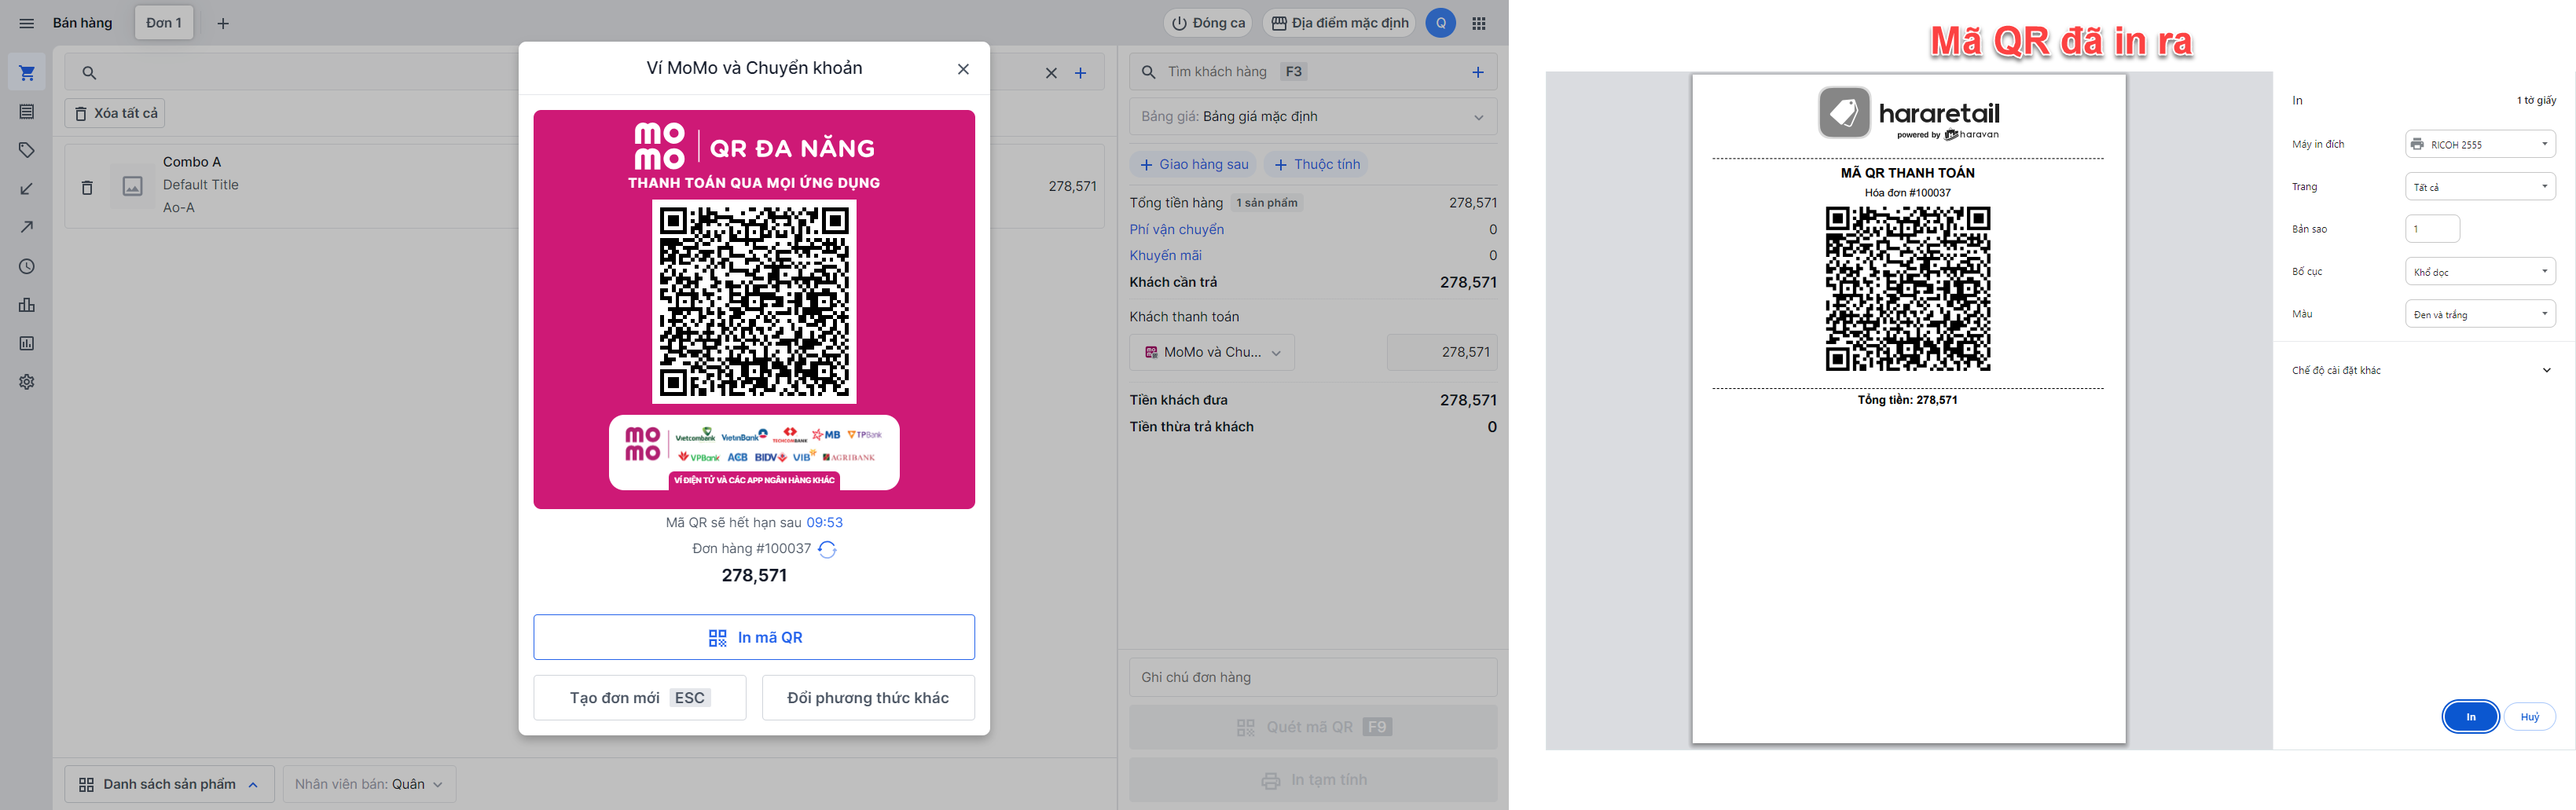Add a new order tab with the plus icon
Viewport: 2576px width, 810px height.
click(x=223, y=23)
